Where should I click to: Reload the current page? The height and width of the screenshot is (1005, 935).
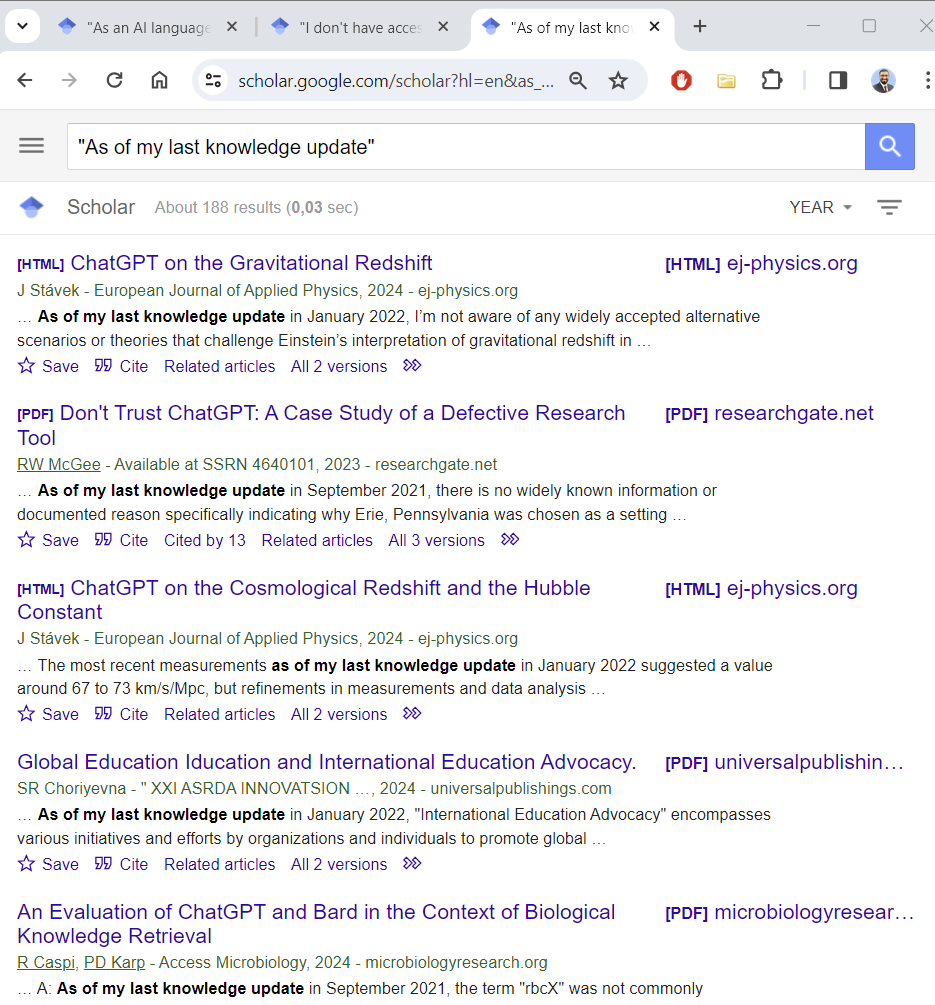pyautogui.click(x=115, y=80)
